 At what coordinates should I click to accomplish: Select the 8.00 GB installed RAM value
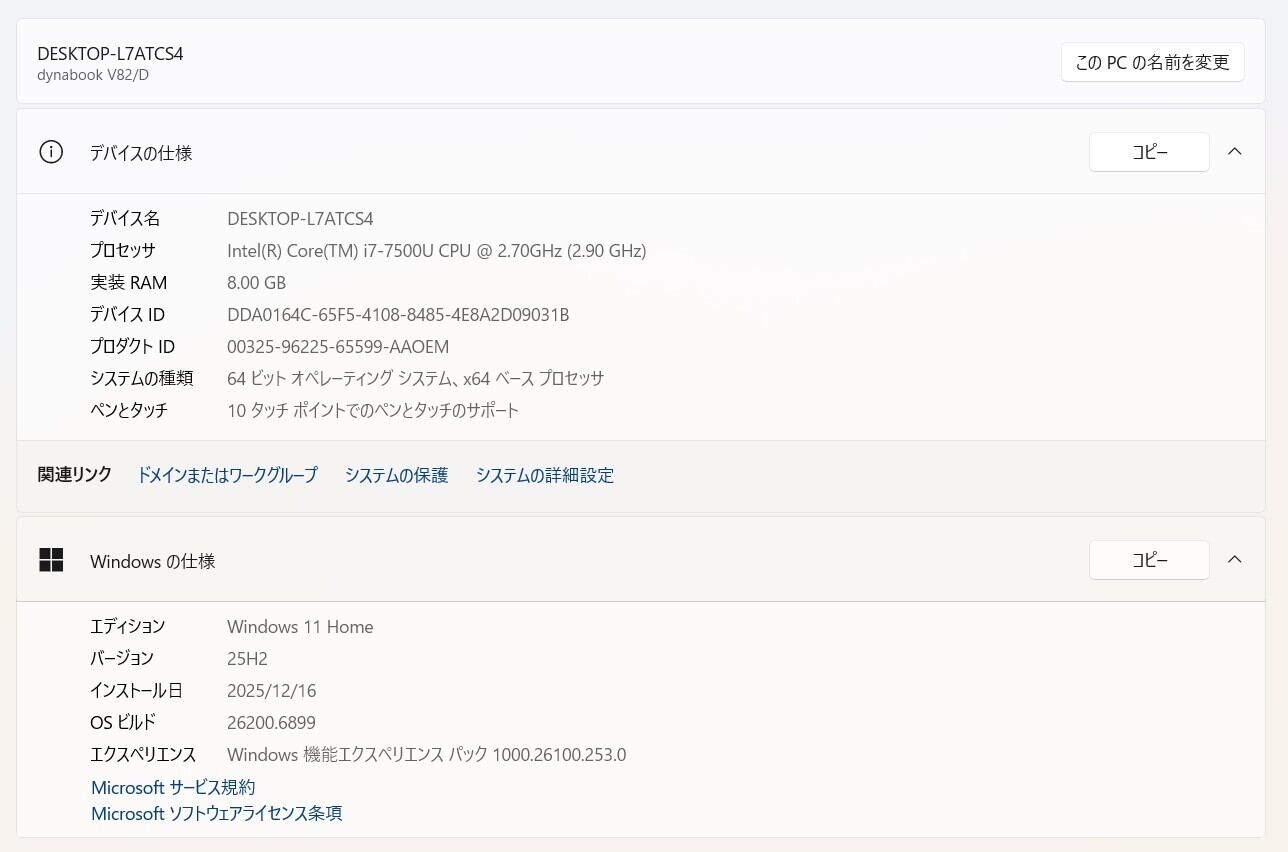coord(257,282)
